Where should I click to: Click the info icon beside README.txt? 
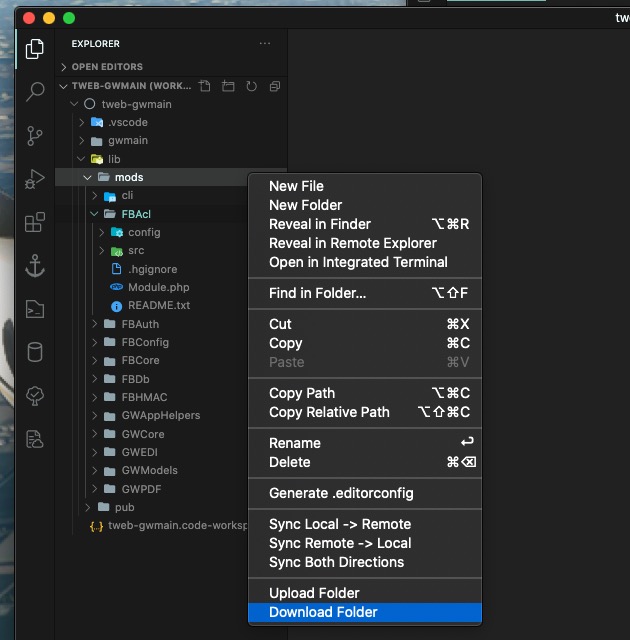click(x=117, y=306)
